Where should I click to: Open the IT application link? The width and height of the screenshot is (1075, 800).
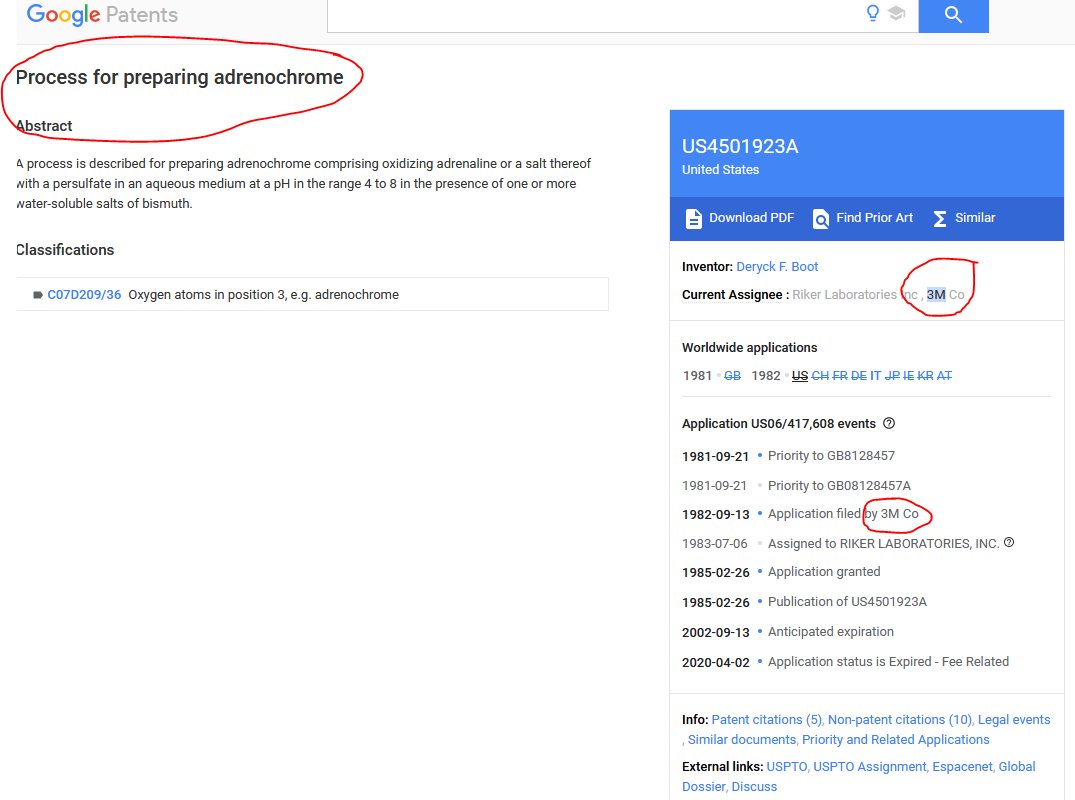[x=875, y=376]
